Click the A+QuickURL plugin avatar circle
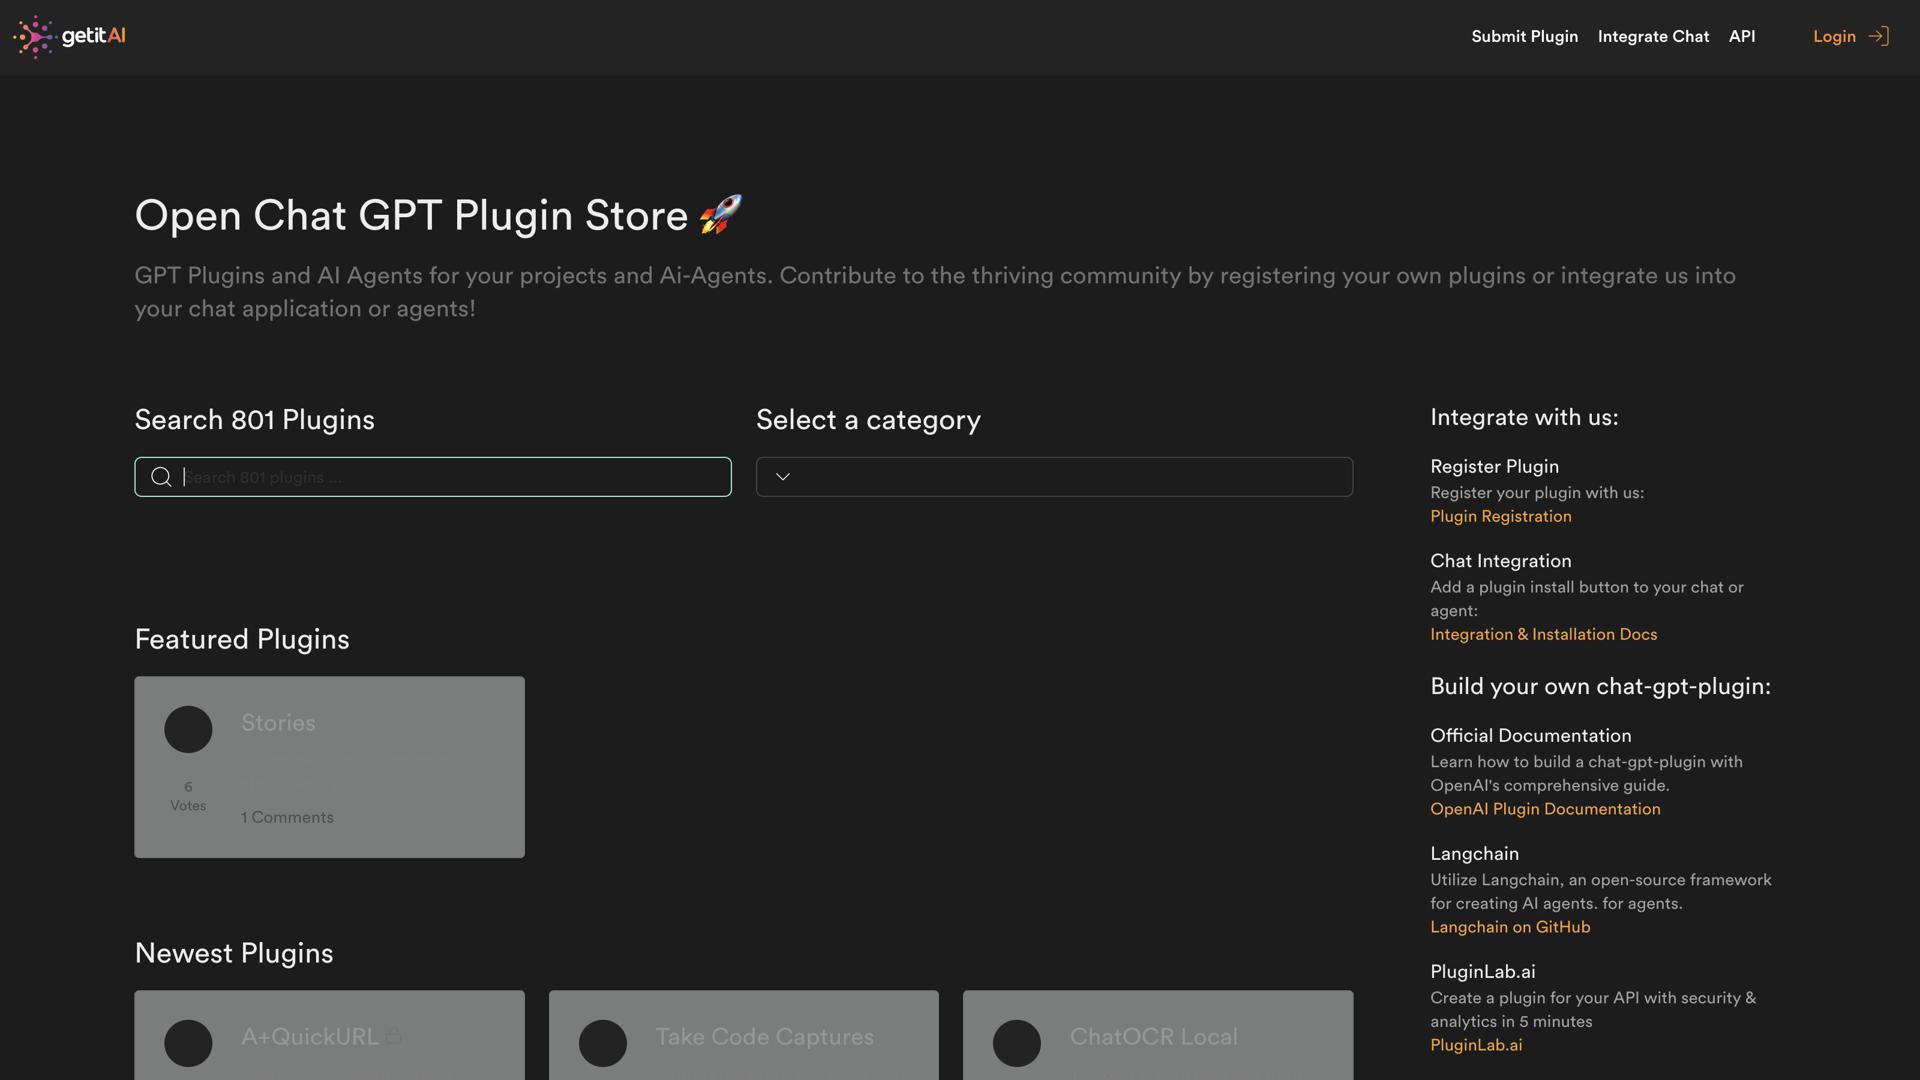The image size is (1920, 1080). [x=188, y=1043]
